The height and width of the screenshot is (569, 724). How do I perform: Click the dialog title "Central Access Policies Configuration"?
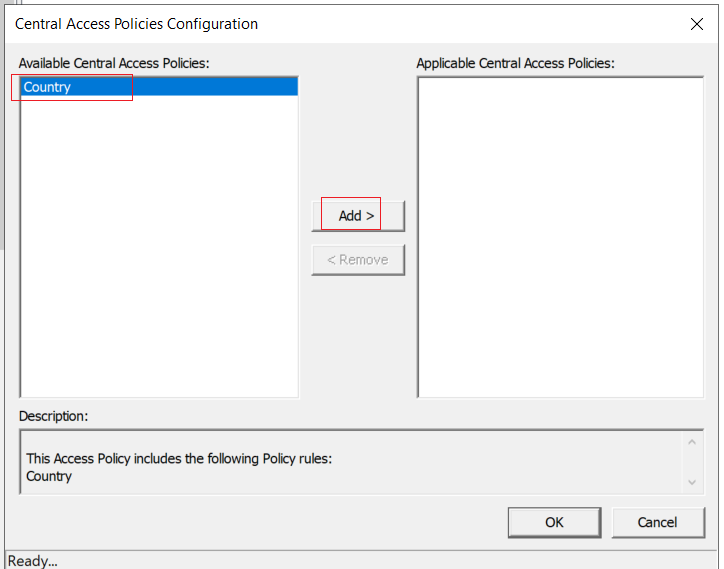[x=136, y=24]
